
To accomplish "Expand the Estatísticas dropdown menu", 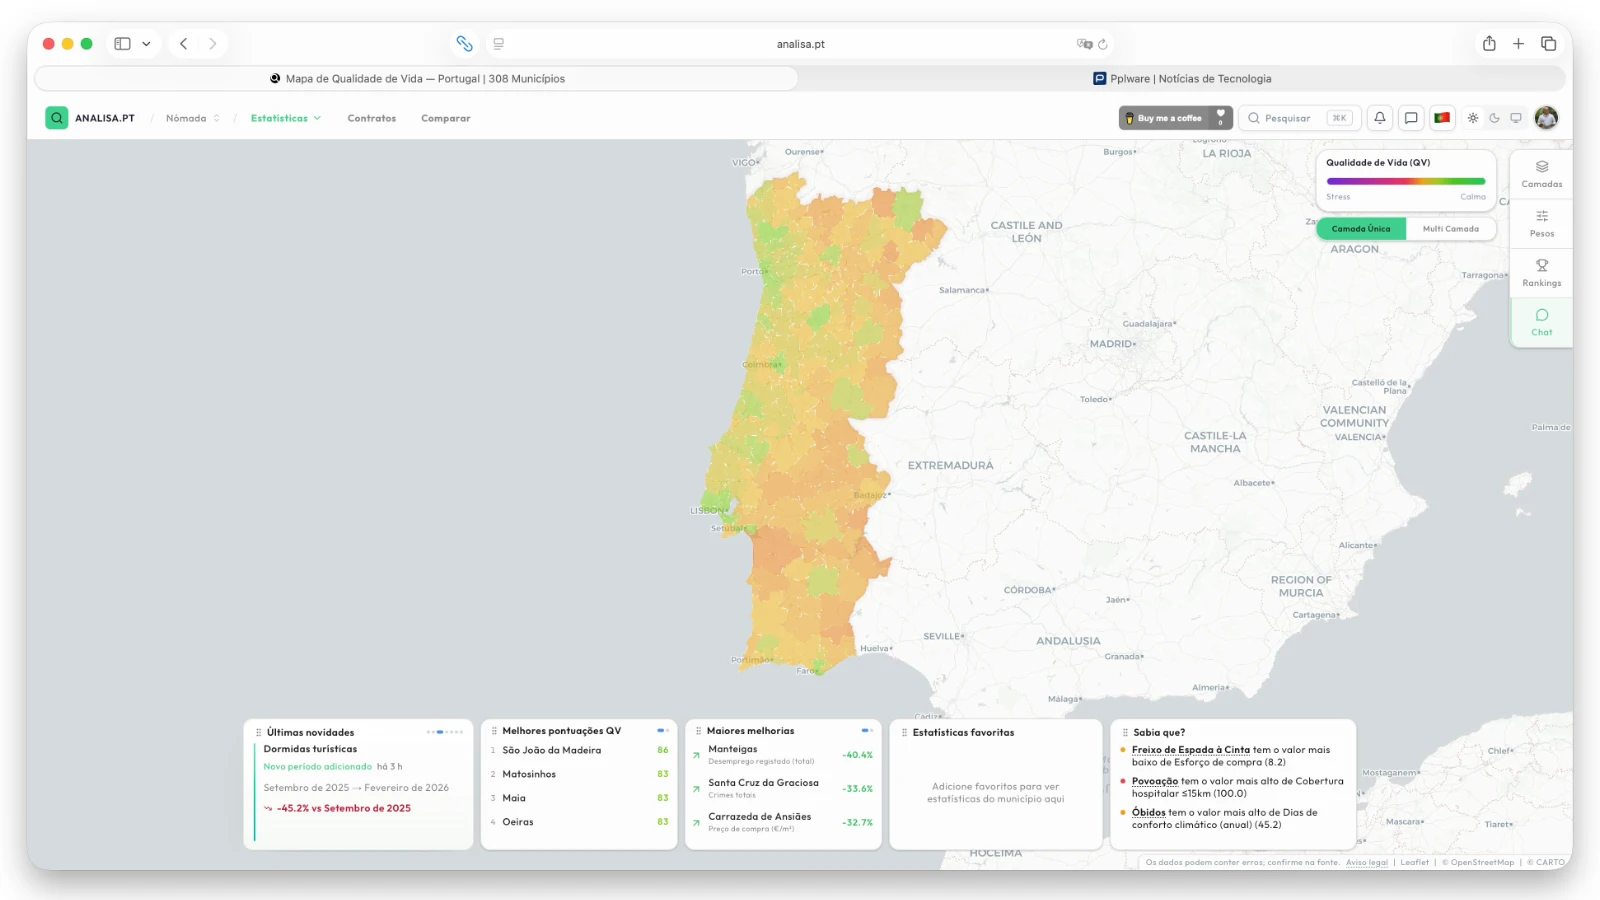I will click(x=286, y=118).
